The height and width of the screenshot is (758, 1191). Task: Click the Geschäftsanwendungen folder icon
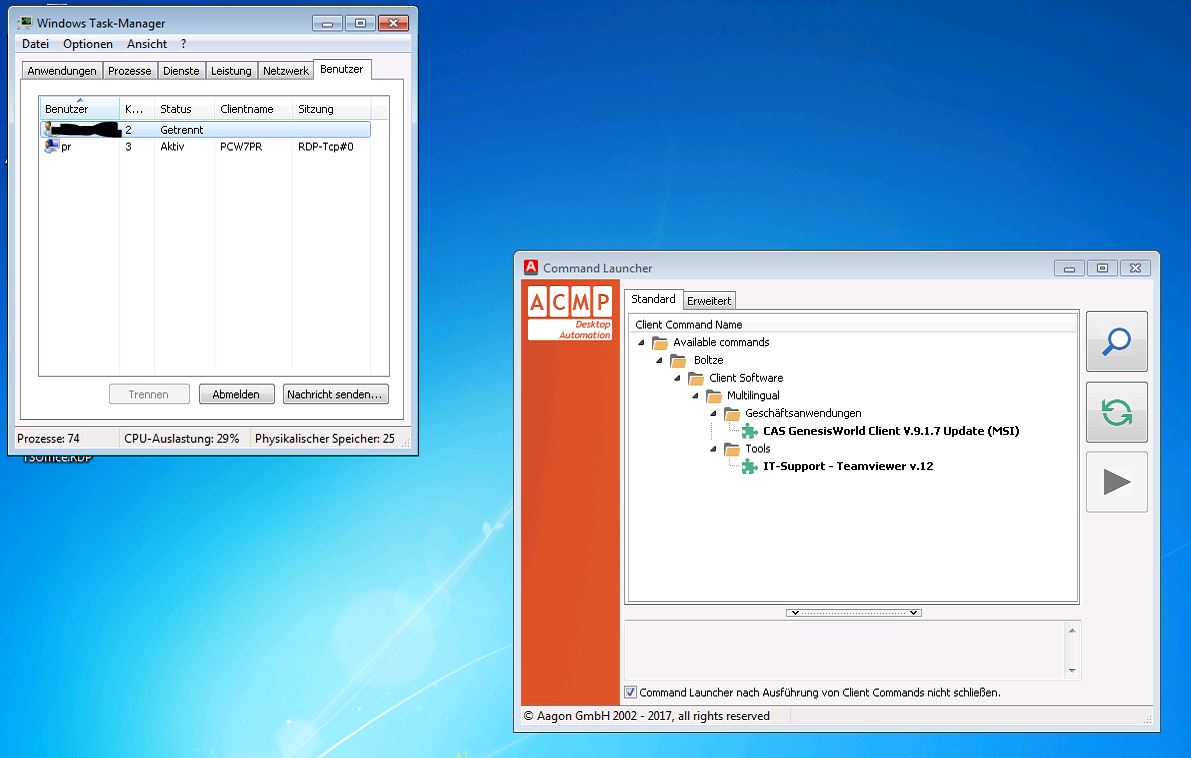tap(732, 413)
